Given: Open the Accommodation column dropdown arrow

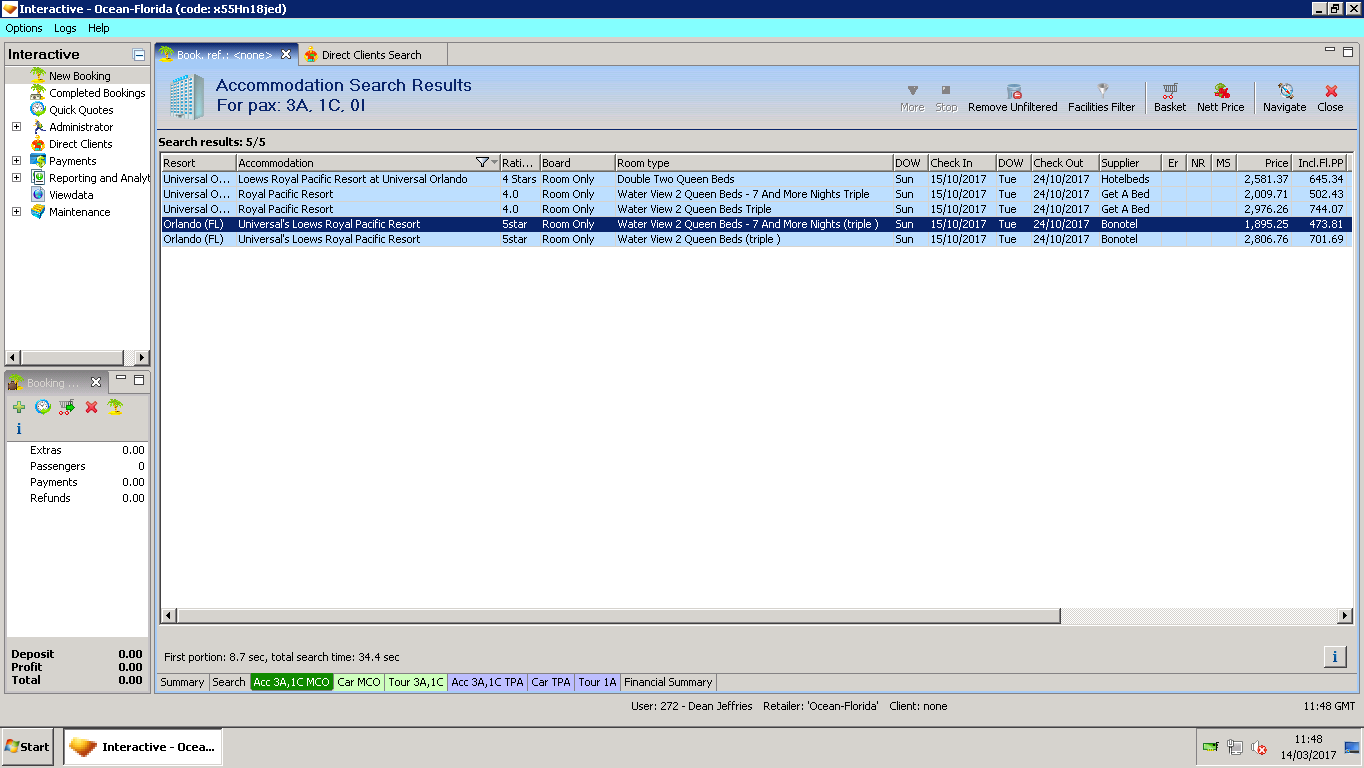Looking at the screenshot, I should click(494, 163).
